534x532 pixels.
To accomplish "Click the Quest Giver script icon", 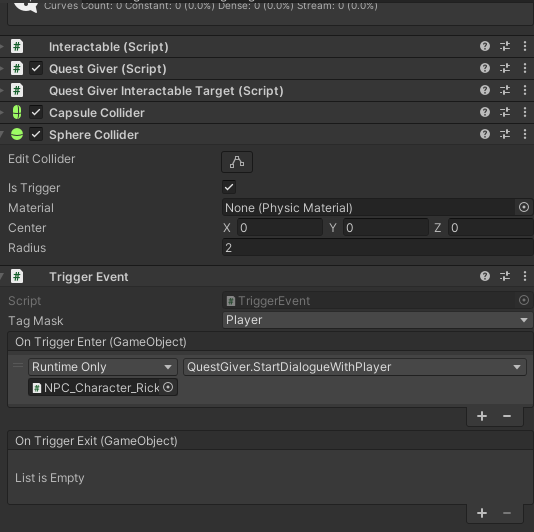I will click(x=17, y=68).
